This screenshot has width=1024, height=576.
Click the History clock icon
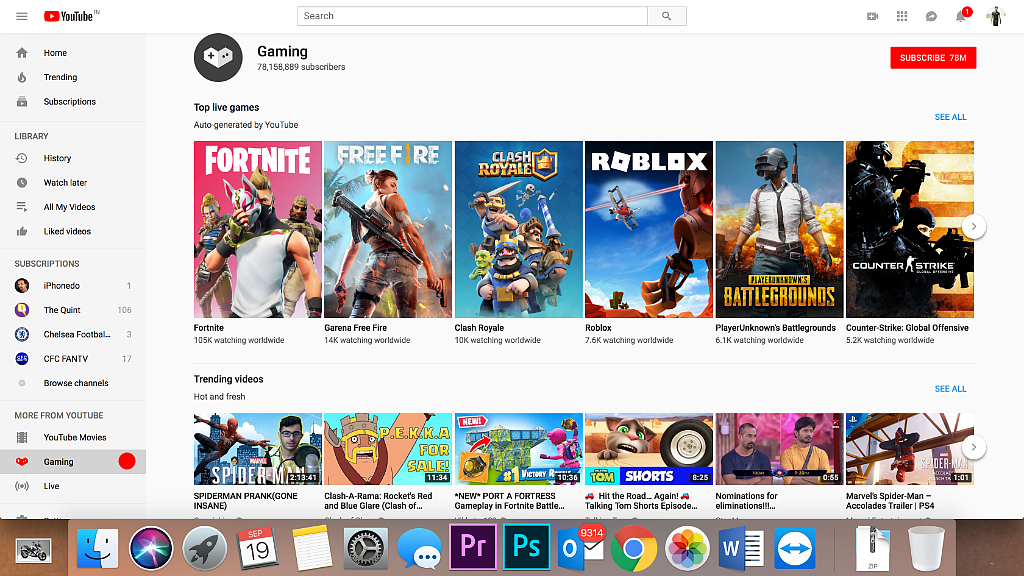pos(22,158)
